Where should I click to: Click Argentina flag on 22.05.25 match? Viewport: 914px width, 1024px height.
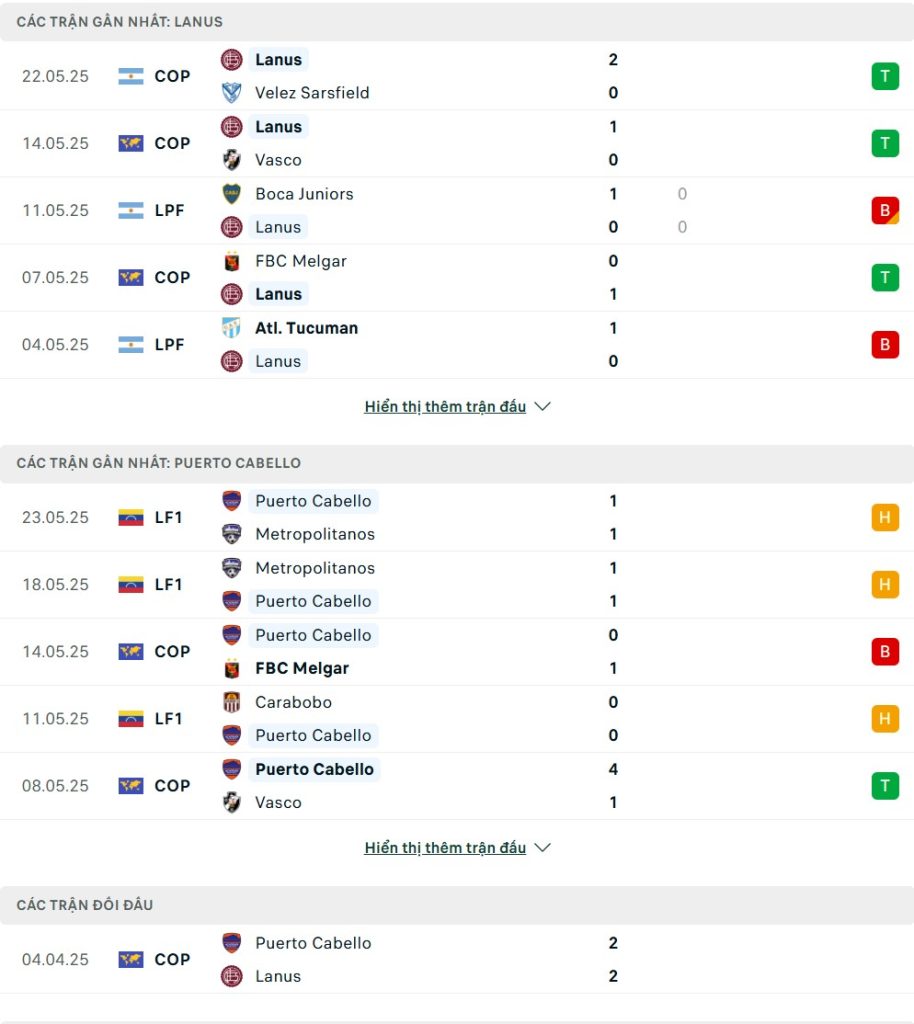click(x=131, y=76)
